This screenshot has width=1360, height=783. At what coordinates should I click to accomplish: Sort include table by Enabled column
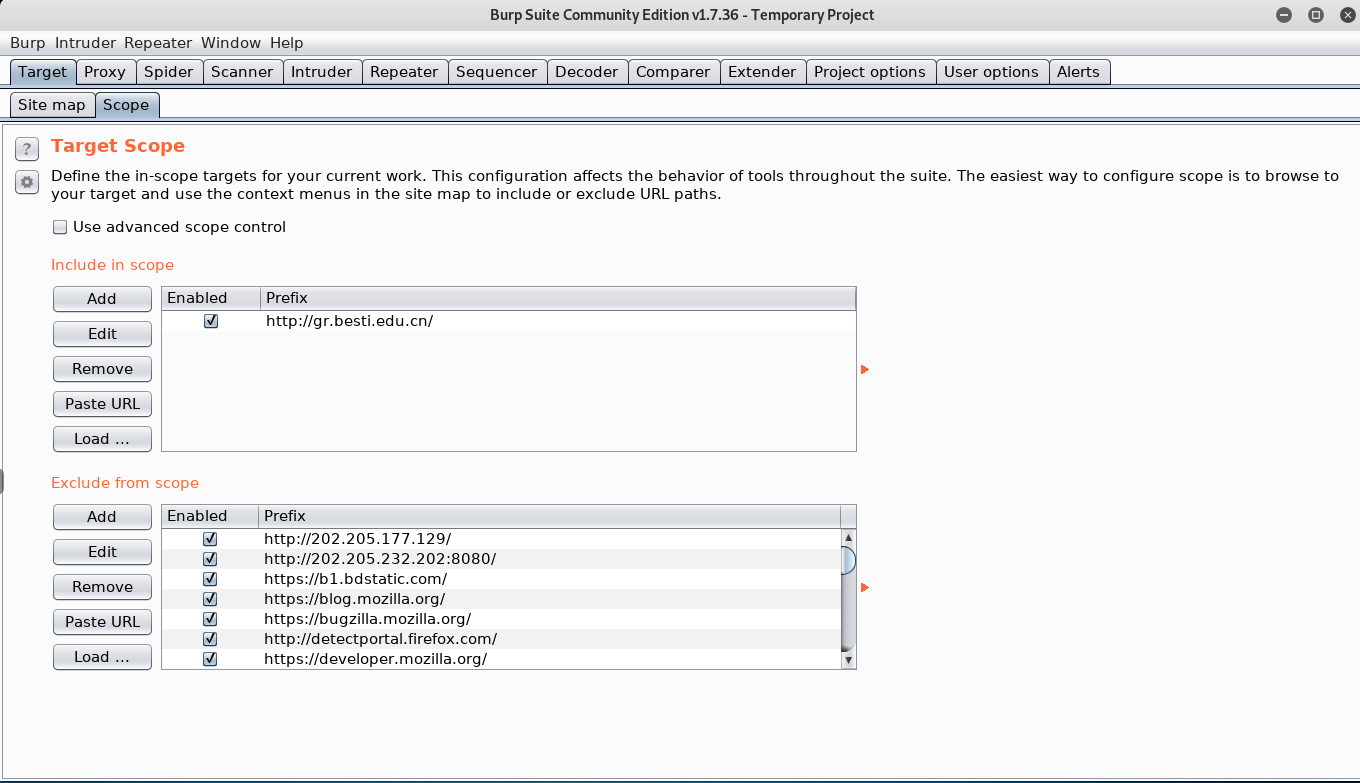(211, 298)
